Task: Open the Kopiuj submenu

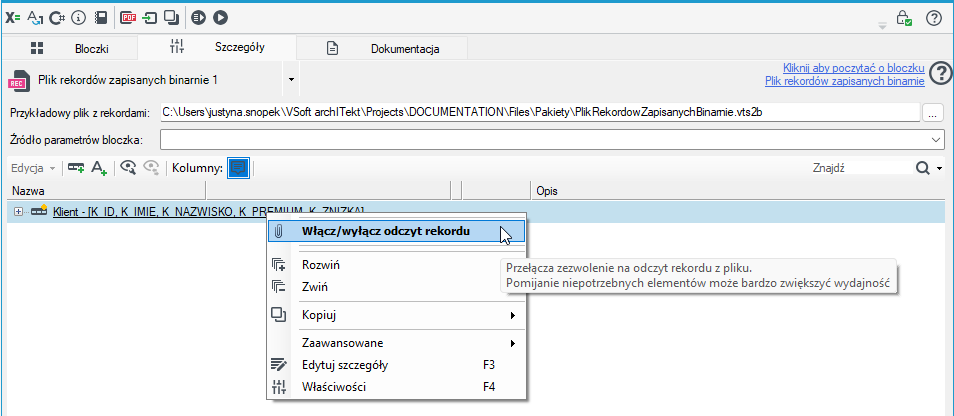Action: pyautogui.click(x=396, y=315)
